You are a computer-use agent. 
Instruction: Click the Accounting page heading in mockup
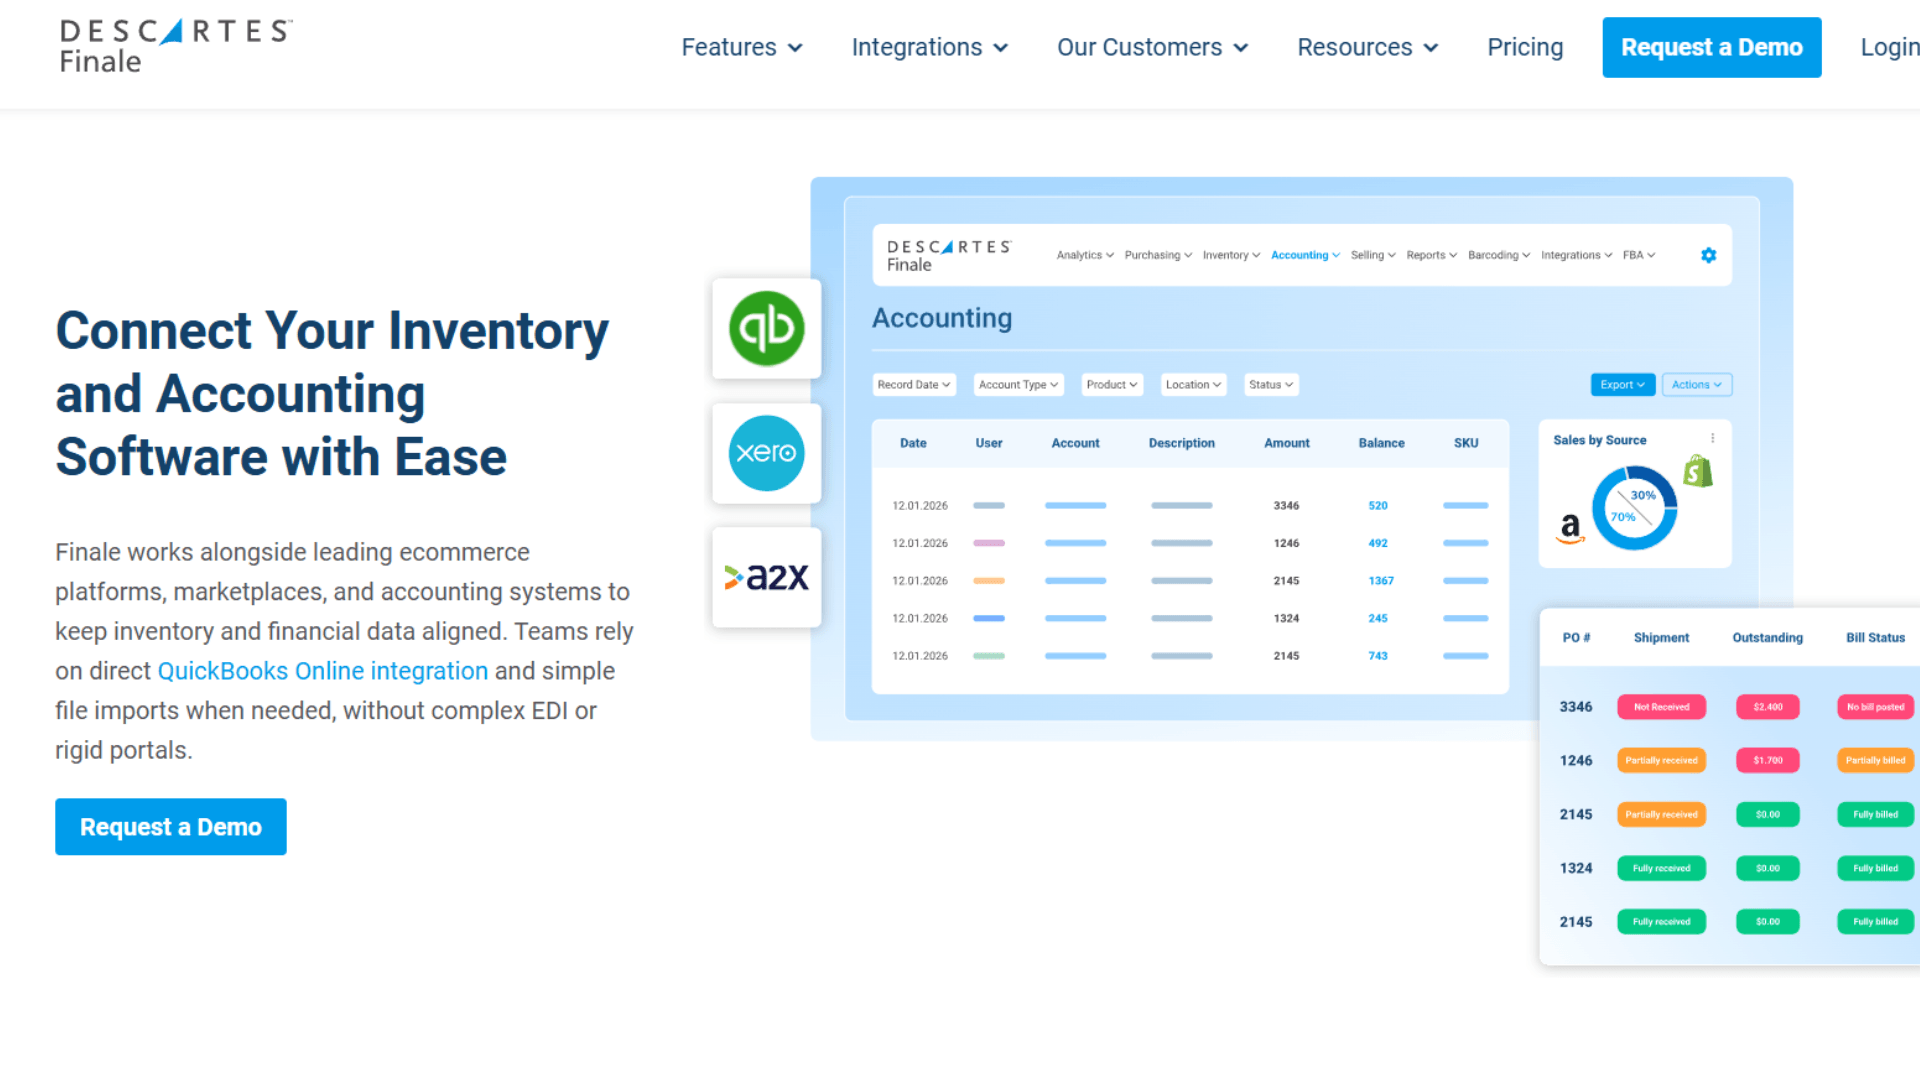[942, 318]
